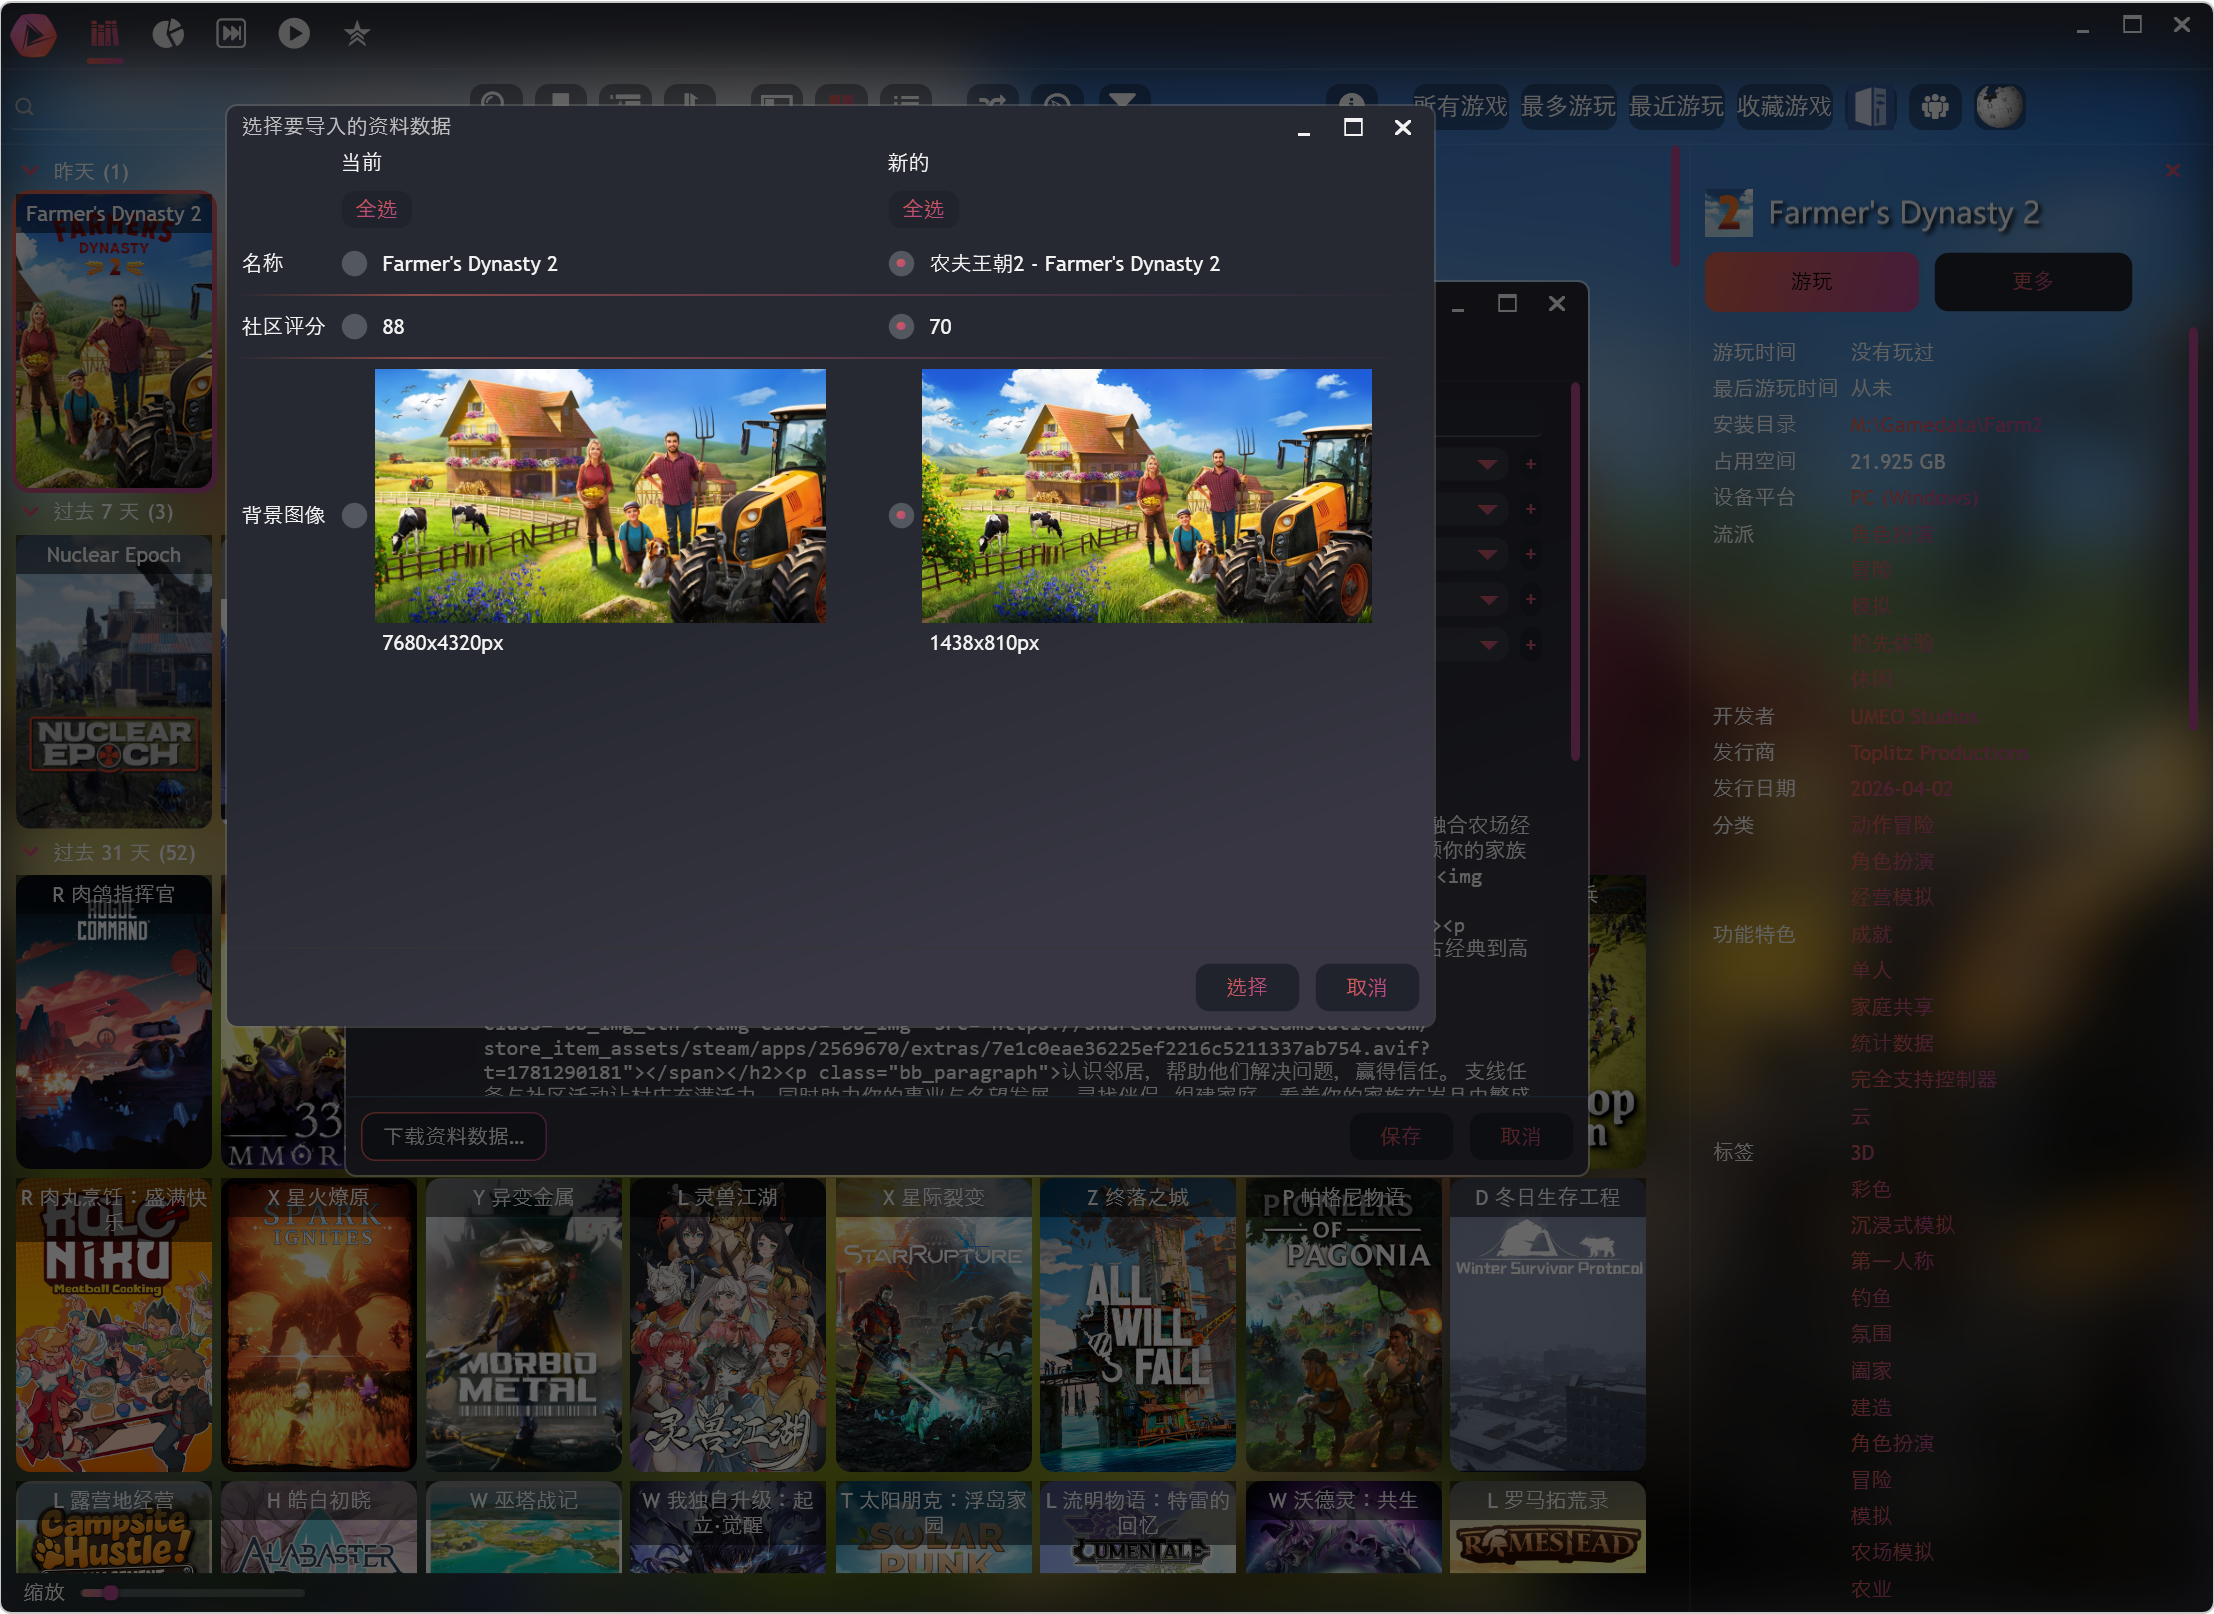Collapse the 过去 7 天 (3) group
Image resolution: width=2214 pixels, height=1614 pixels.
click(x=30, y=512)
